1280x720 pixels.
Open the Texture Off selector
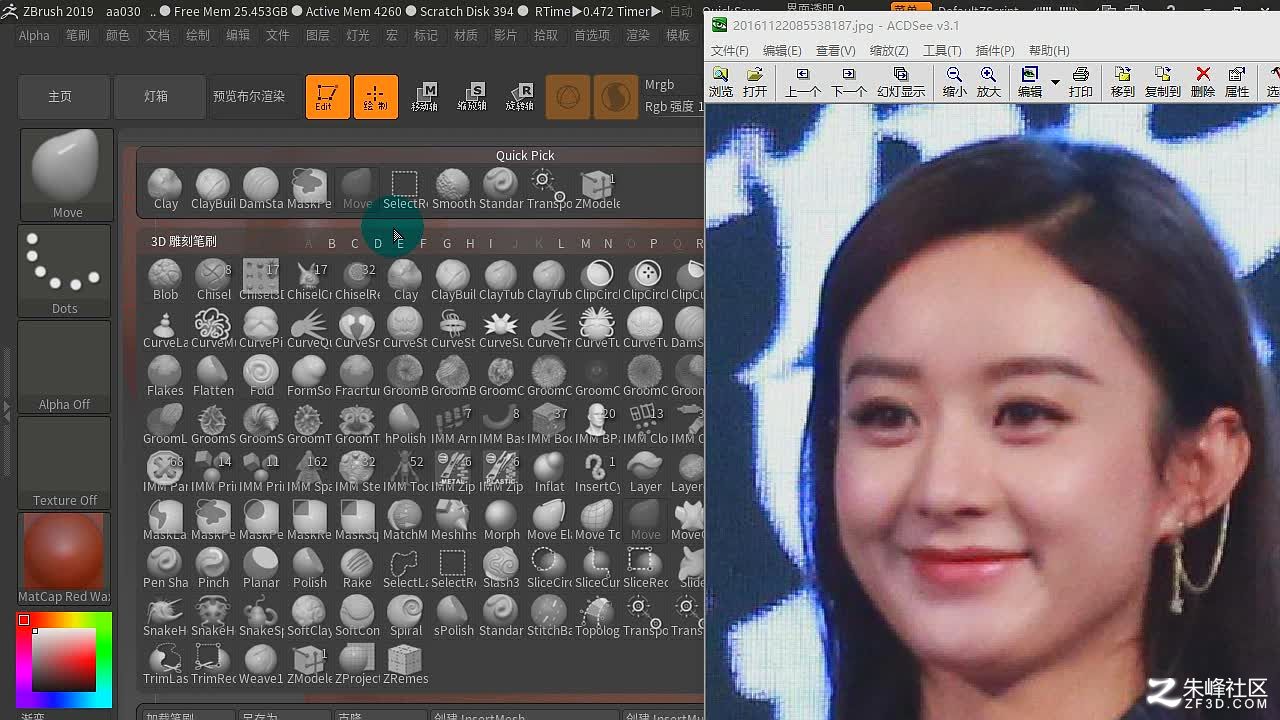[x=65, y=462]
